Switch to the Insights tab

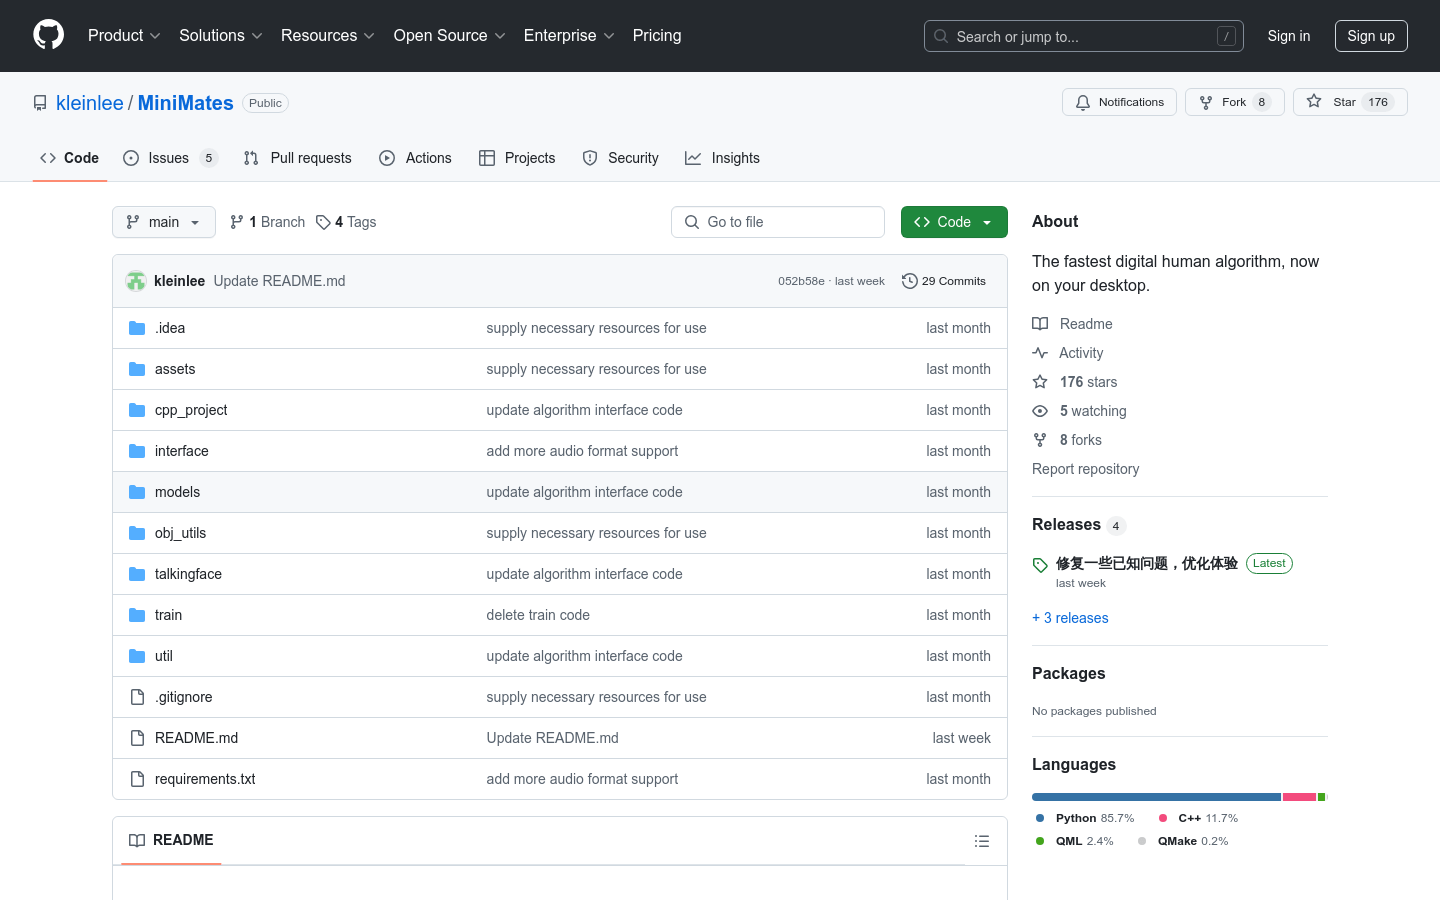[722, 158]
